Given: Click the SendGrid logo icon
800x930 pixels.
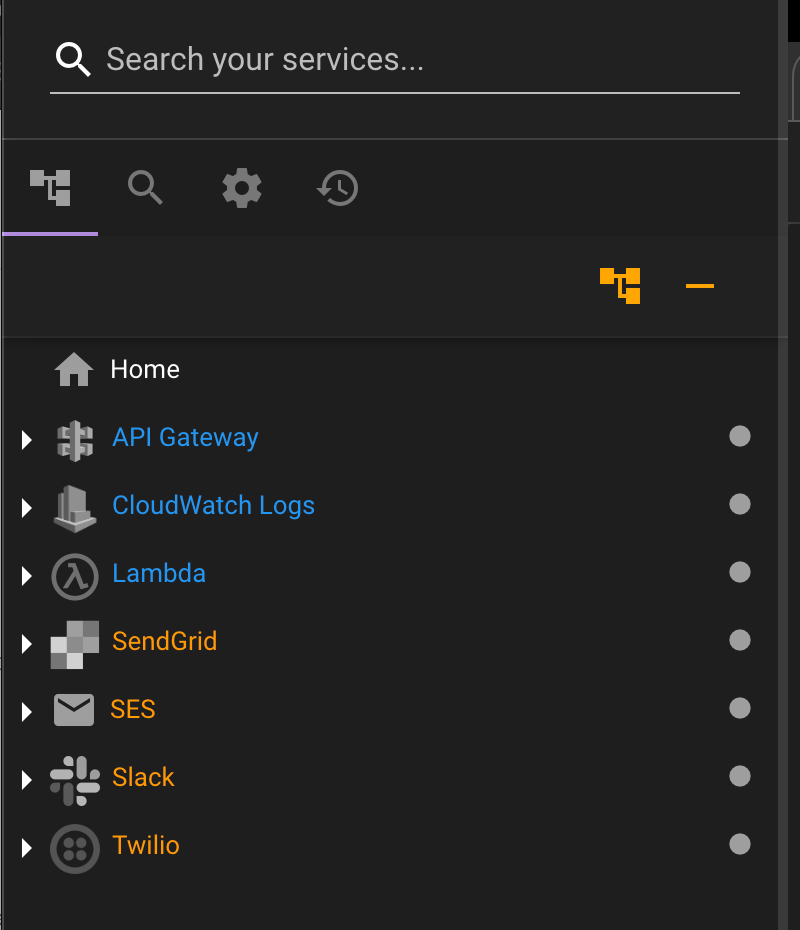Looking at the screenshot, I should point(75,645).
